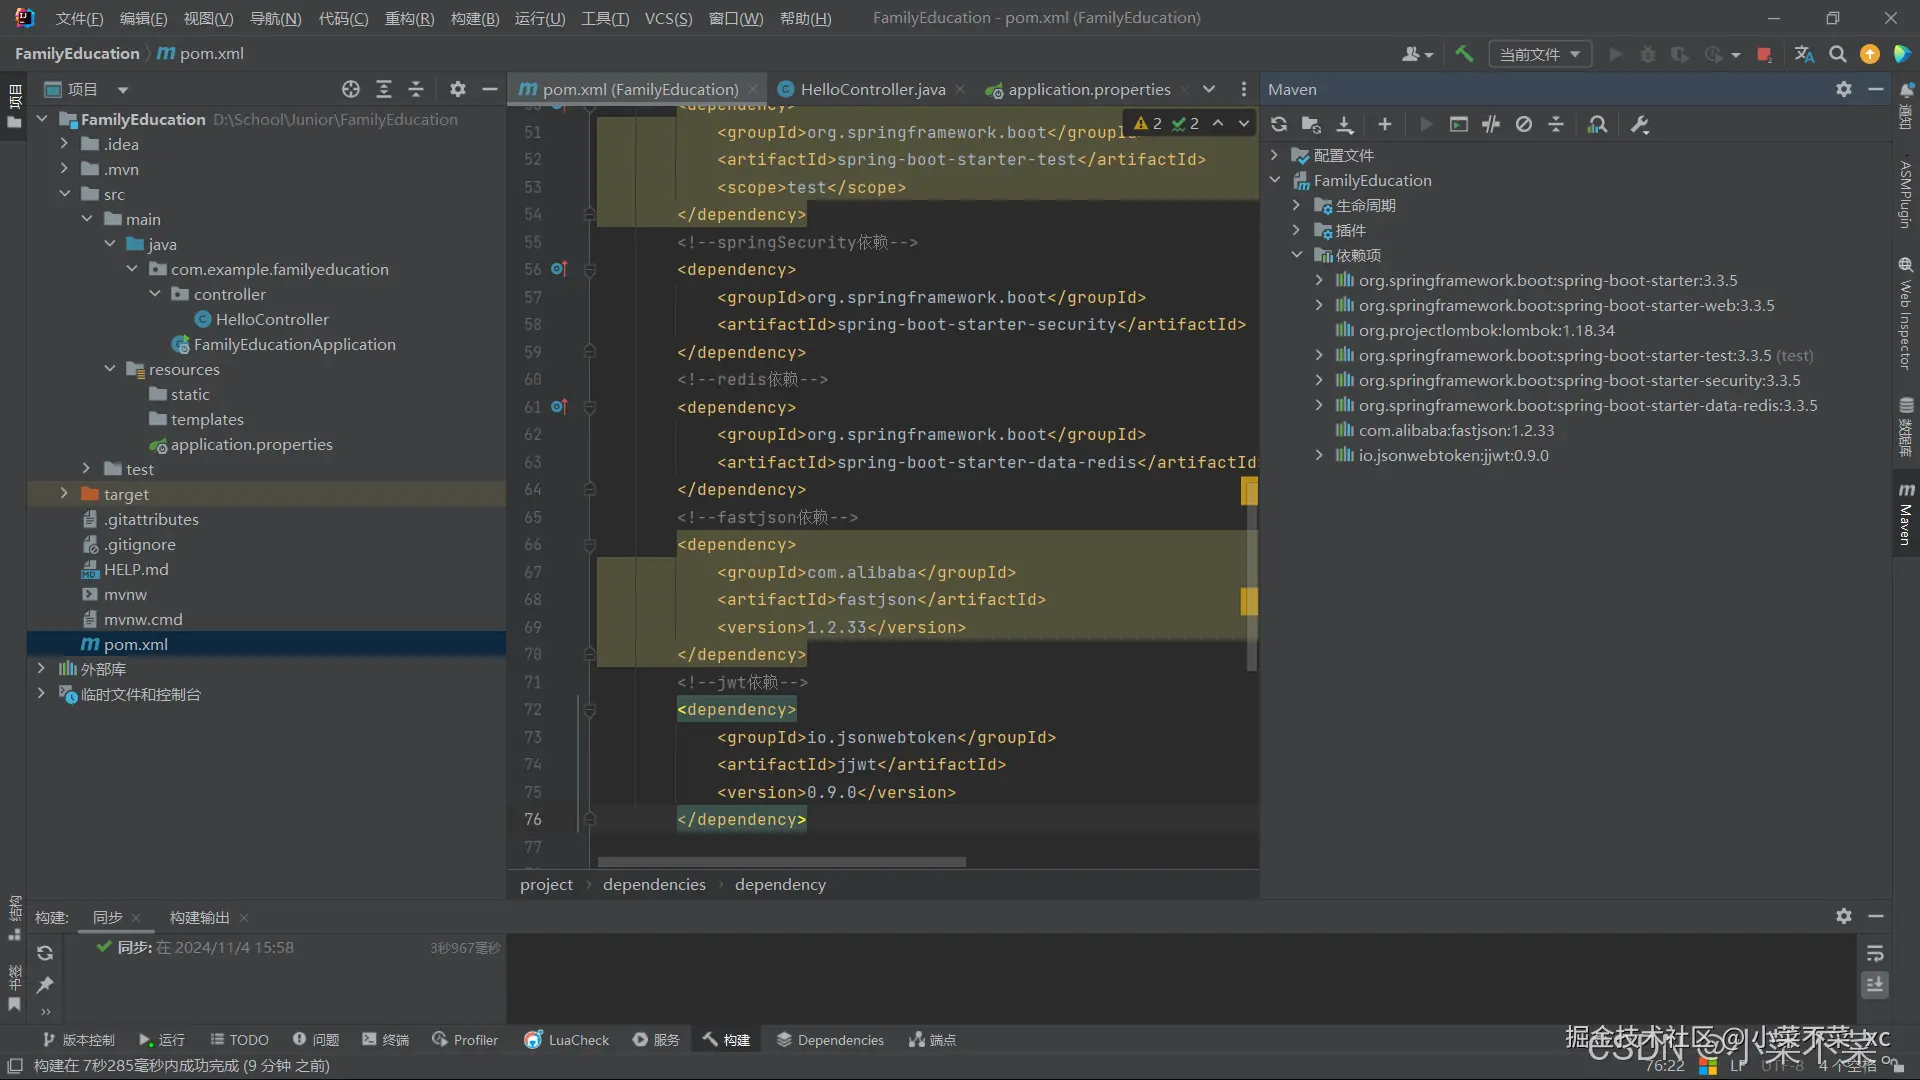Image resolution: width=1920 pixels, height=1080 pixels.
Task: Toggle Maven offline mode icon
Action: 1491,124
